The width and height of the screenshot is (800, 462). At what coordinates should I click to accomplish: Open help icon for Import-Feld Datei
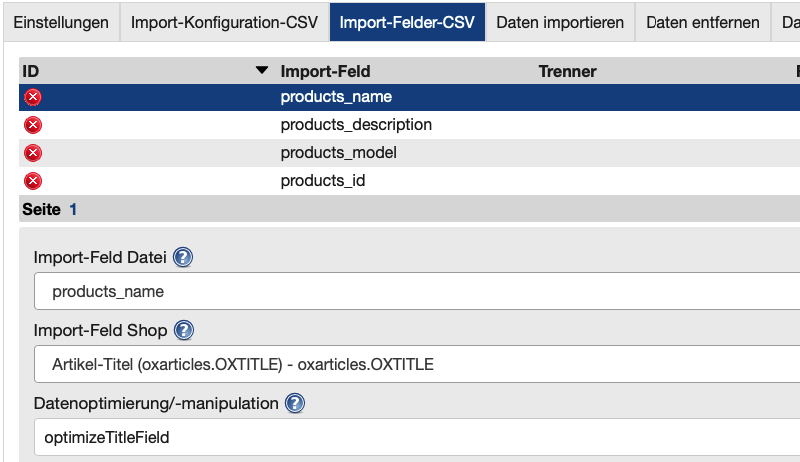[x=183, y=257]
